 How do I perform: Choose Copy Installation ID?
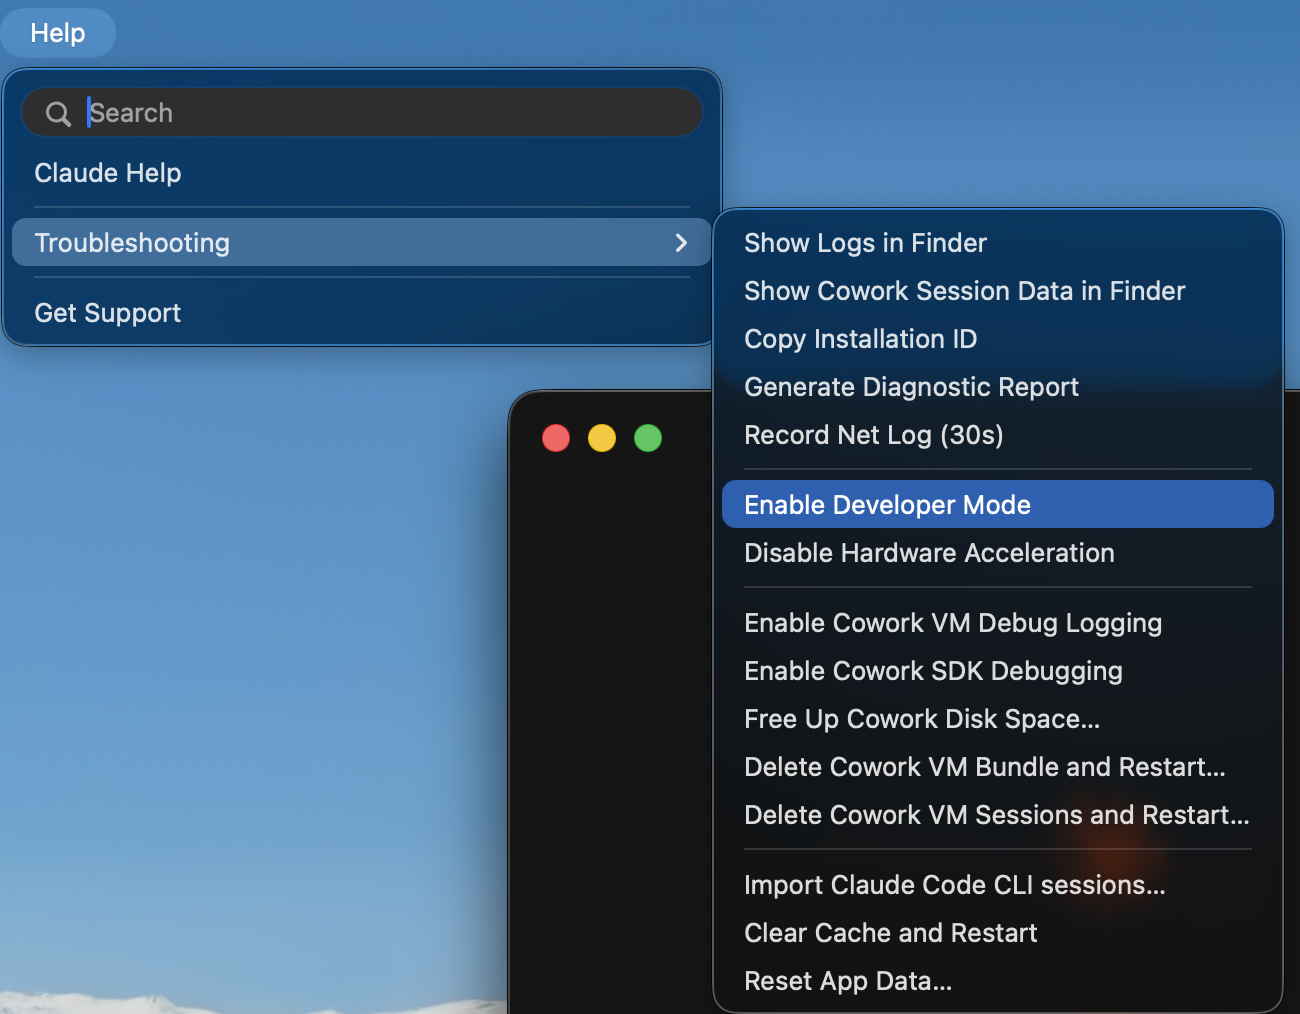pos(998,339)
